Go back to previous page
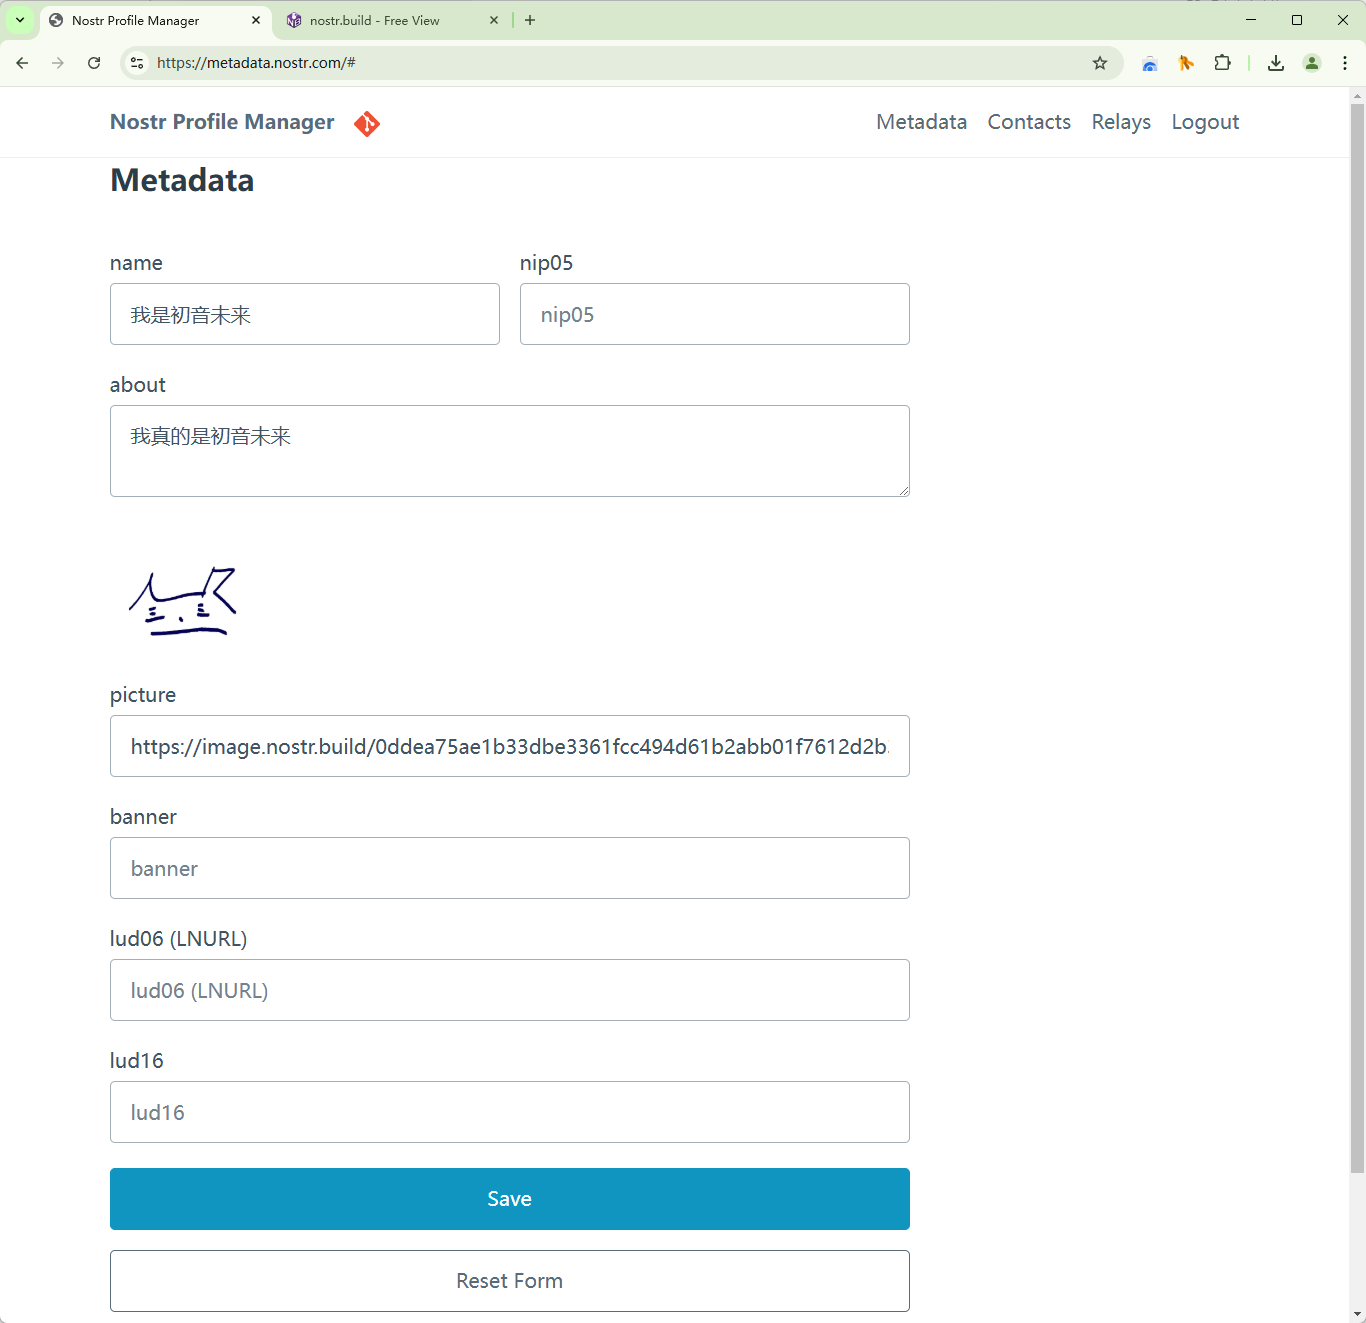 coord(22,63)
